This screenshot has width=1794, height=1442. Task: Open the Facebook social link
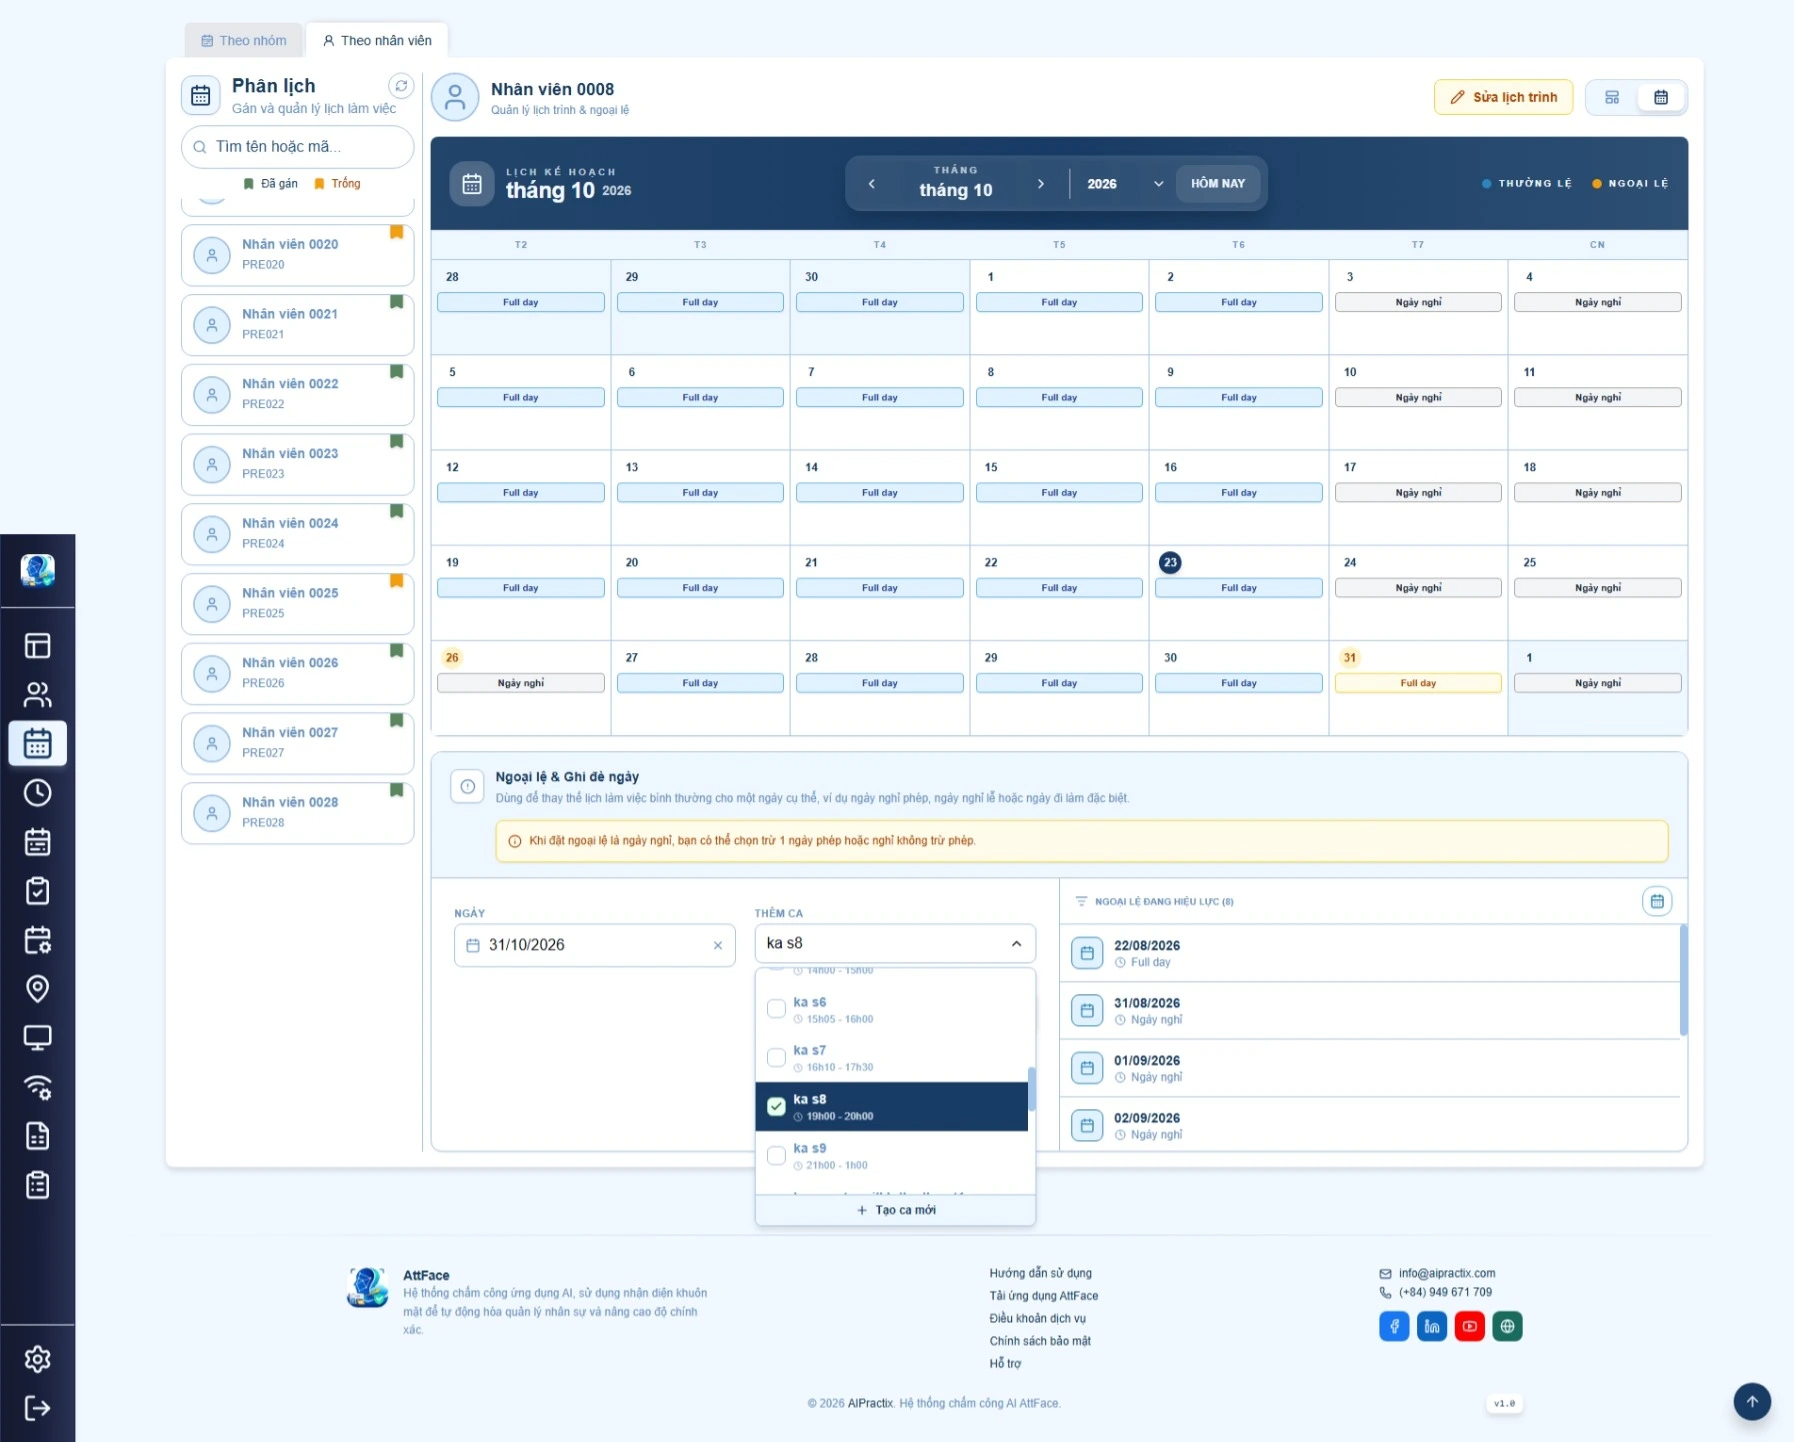[x=1394, y=1326]
